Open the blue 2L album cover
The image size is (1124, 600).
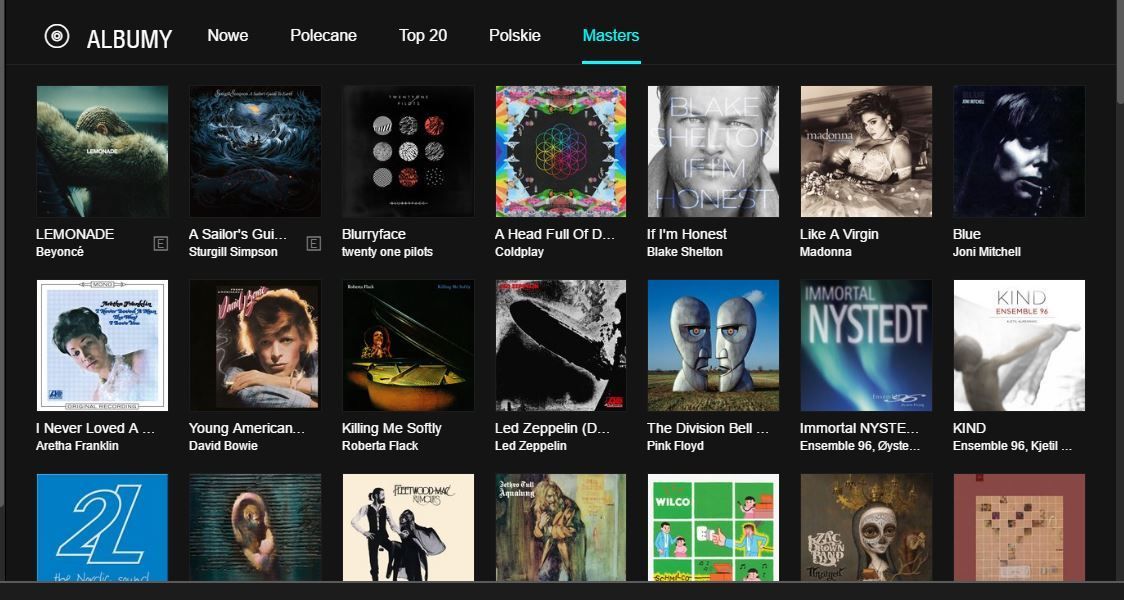pyautogui.click(x=103, y=527)
